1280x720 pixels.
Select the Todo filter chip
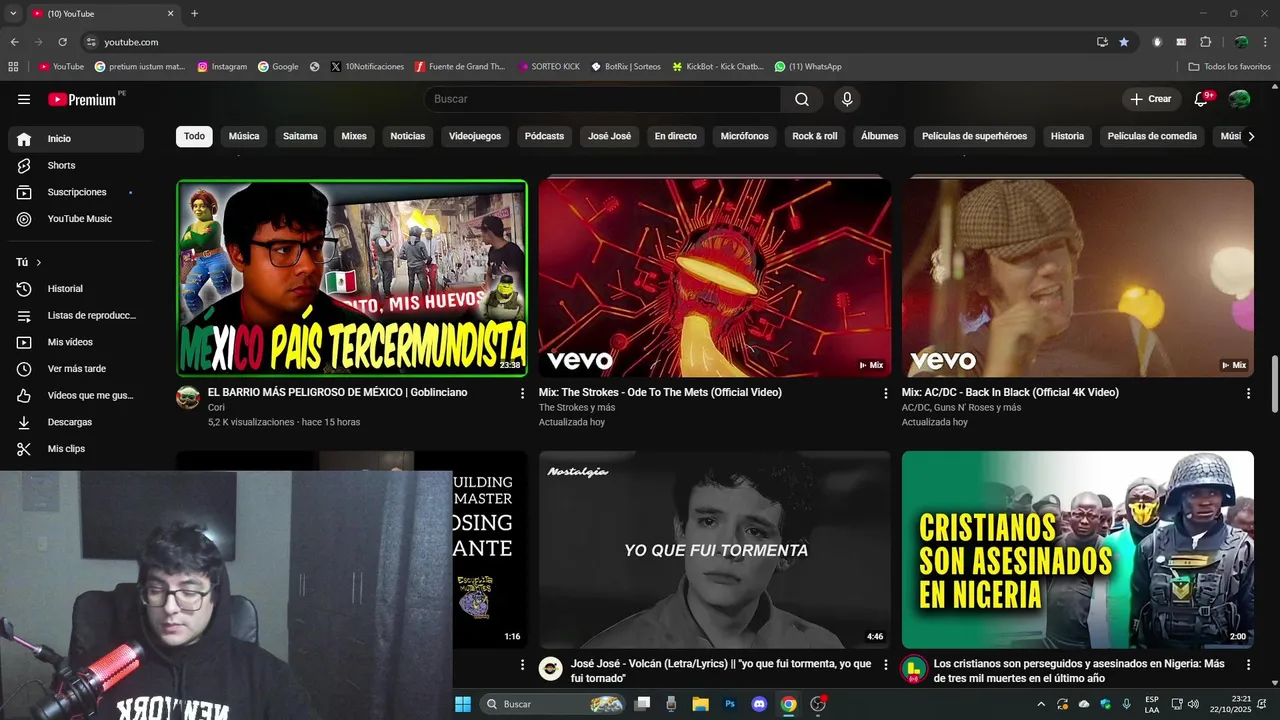(x=194, y=136)
